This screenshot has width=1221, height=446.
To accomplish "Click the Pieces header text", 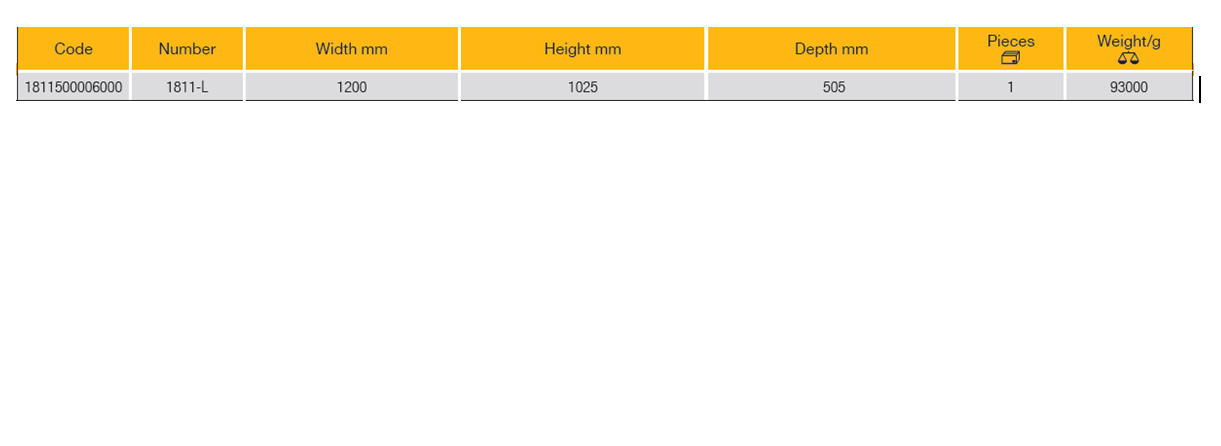I will [1010, 41].
